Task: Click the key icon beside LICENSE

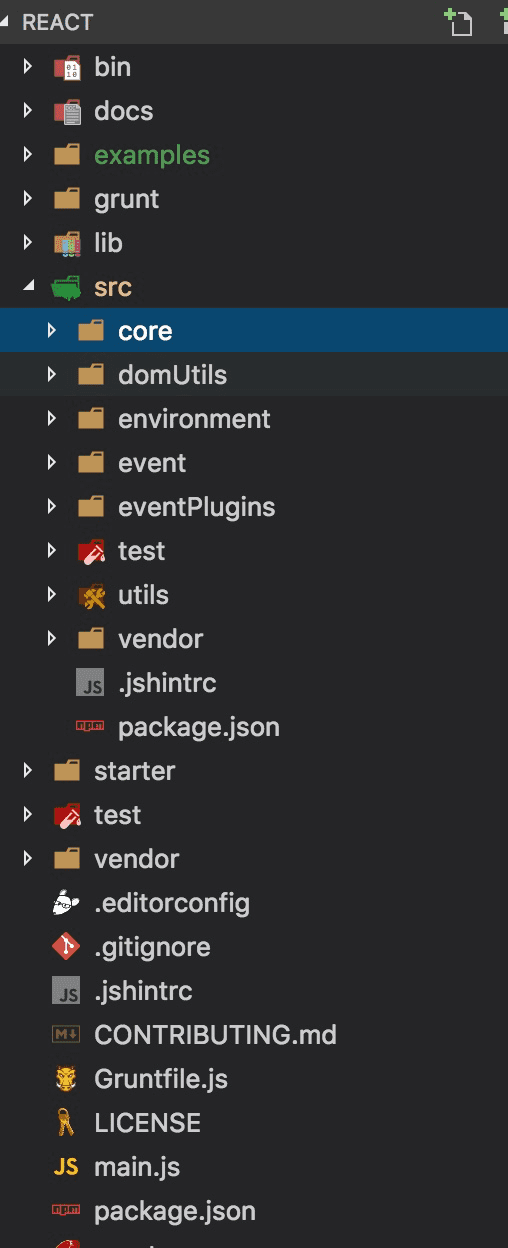Action: tap(67, 1123)
